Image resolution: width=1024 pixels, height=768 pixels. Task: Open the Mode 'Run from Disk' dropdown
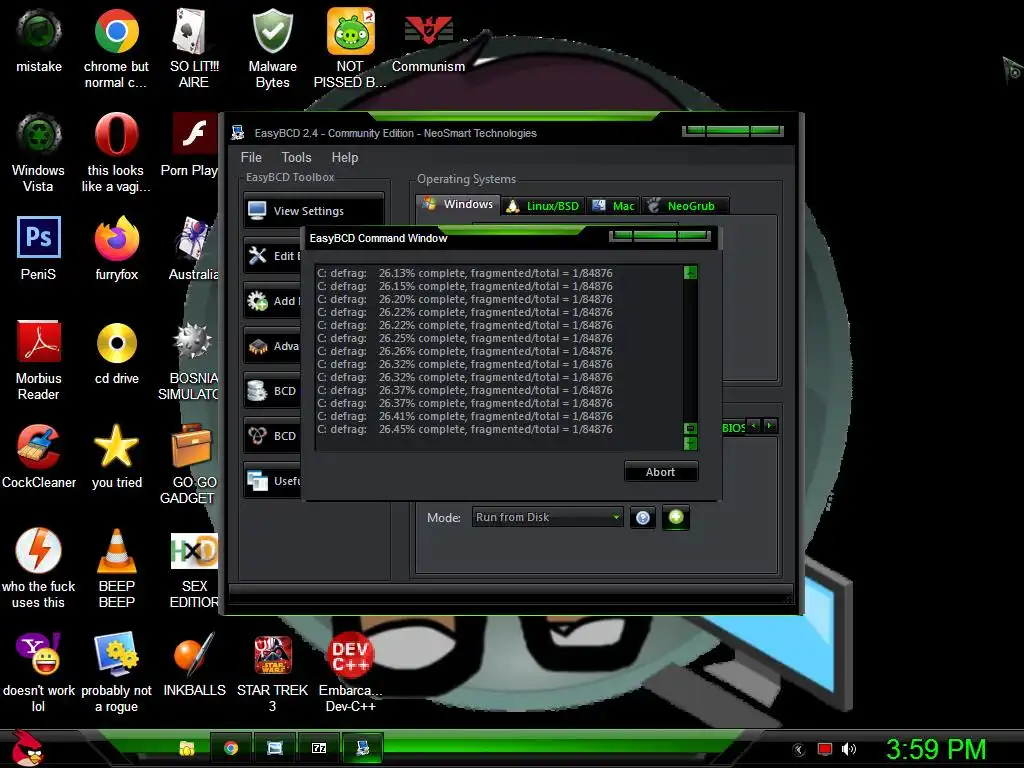(547, 517)
